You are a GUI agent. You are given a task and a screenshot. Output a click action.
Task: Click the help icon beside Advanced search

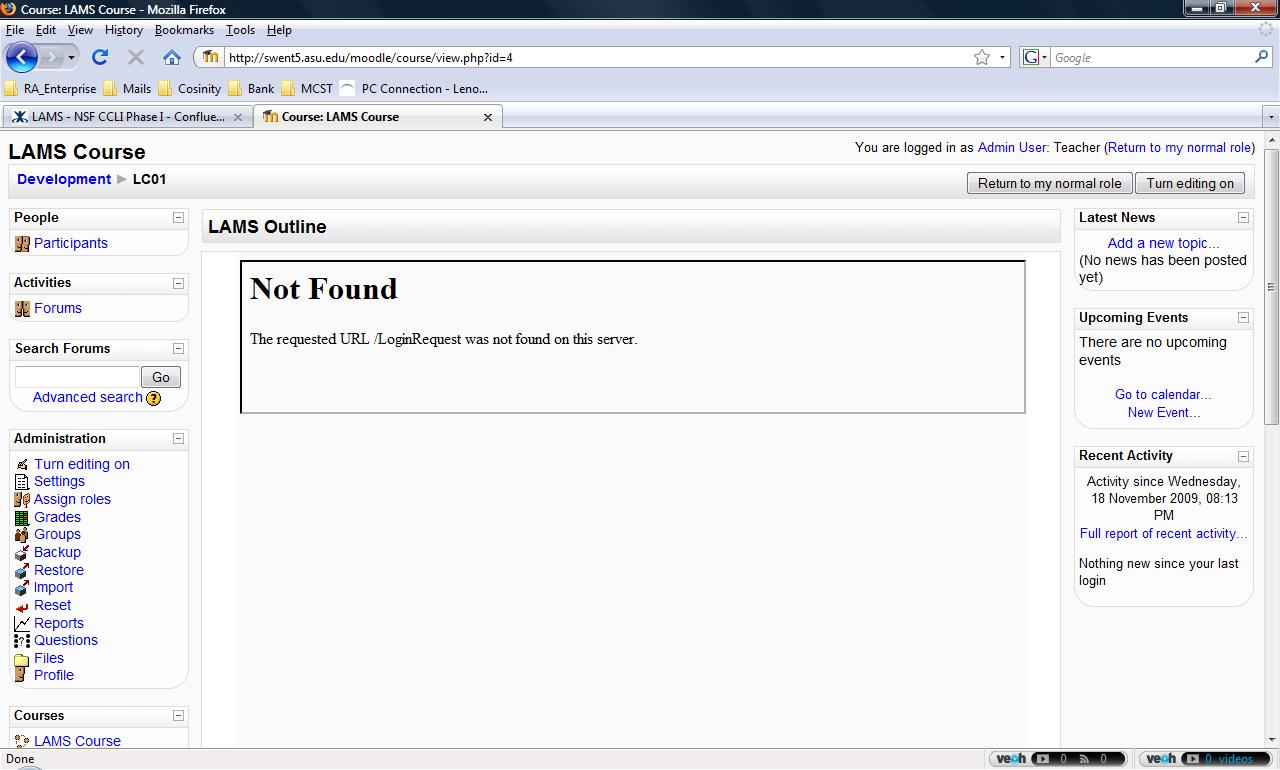coord(153,398)
